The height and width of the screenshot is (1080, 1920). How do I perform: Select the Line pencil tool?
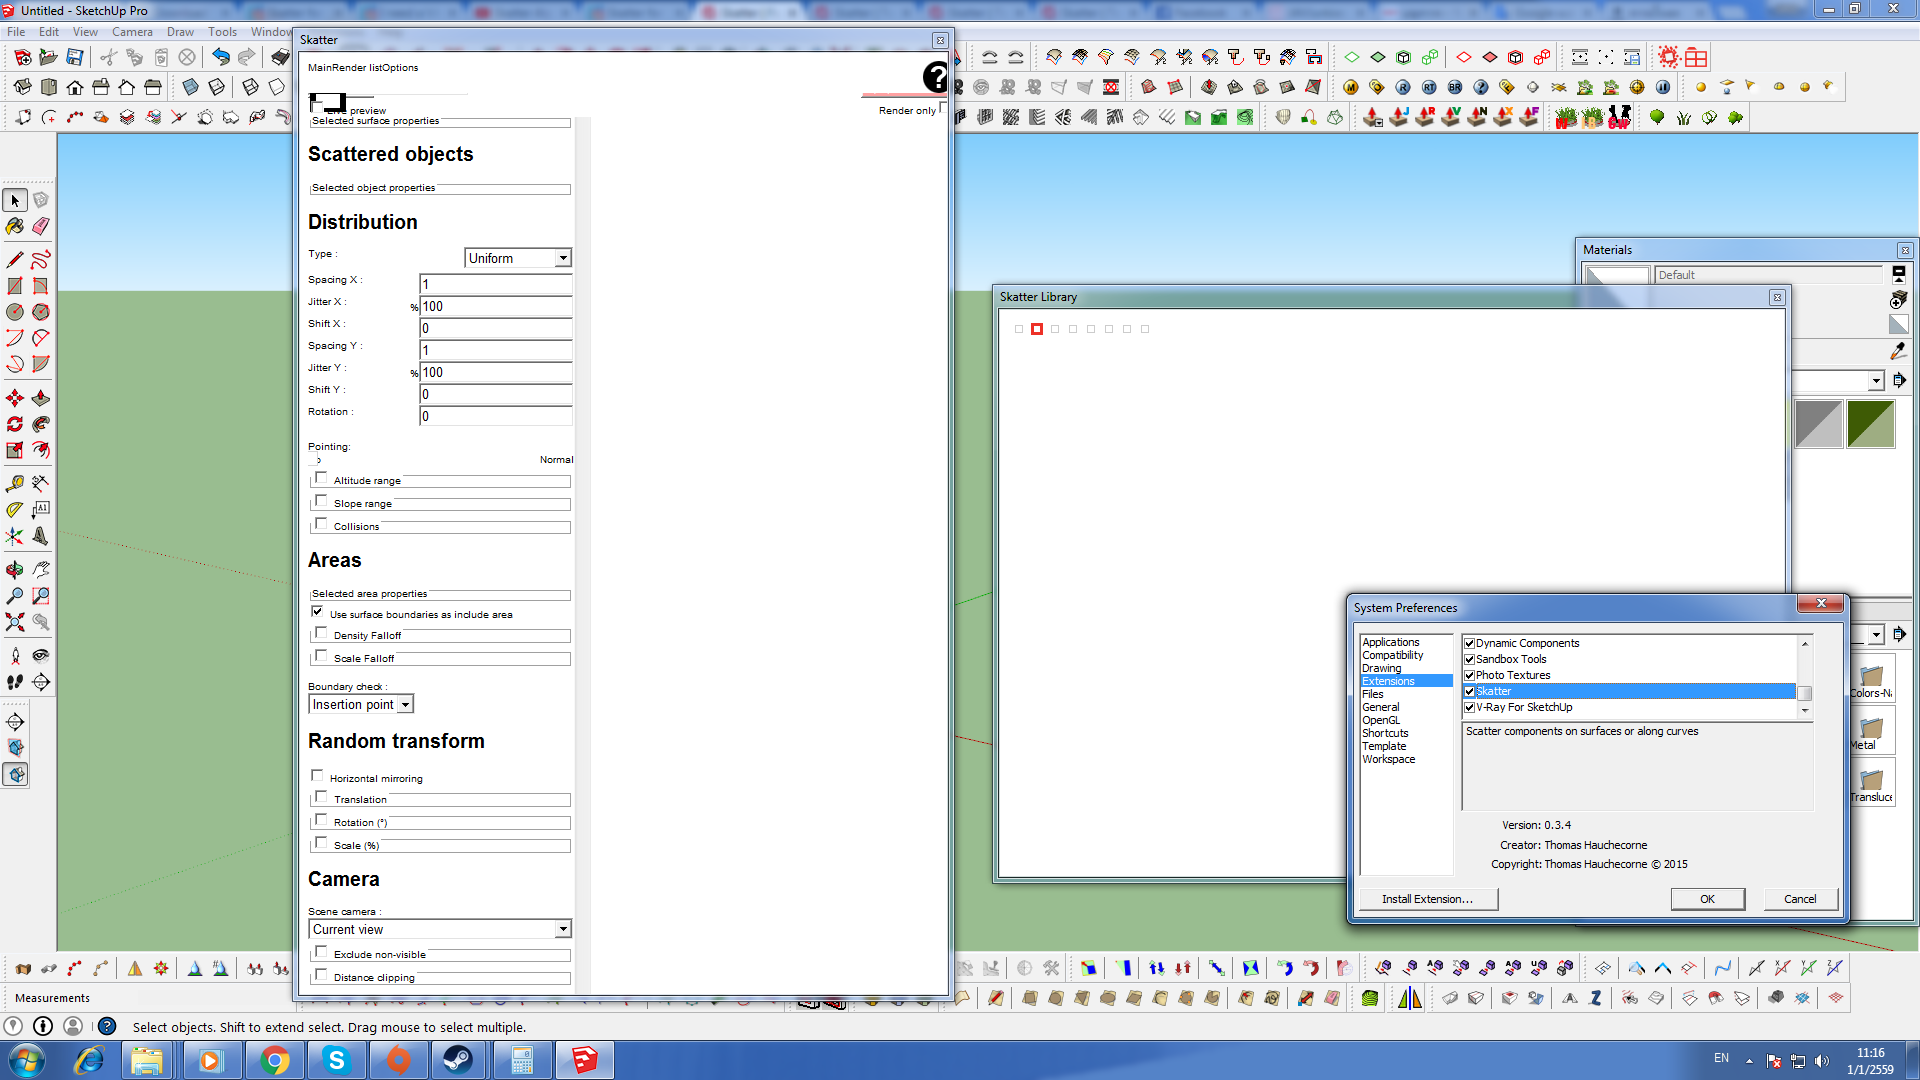click(x=15, y=260)
